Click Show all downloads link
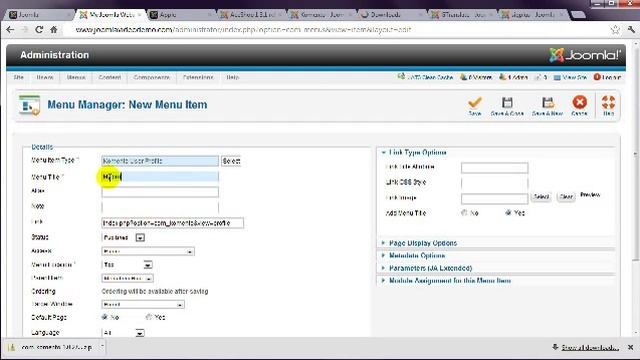 [590, 347]
